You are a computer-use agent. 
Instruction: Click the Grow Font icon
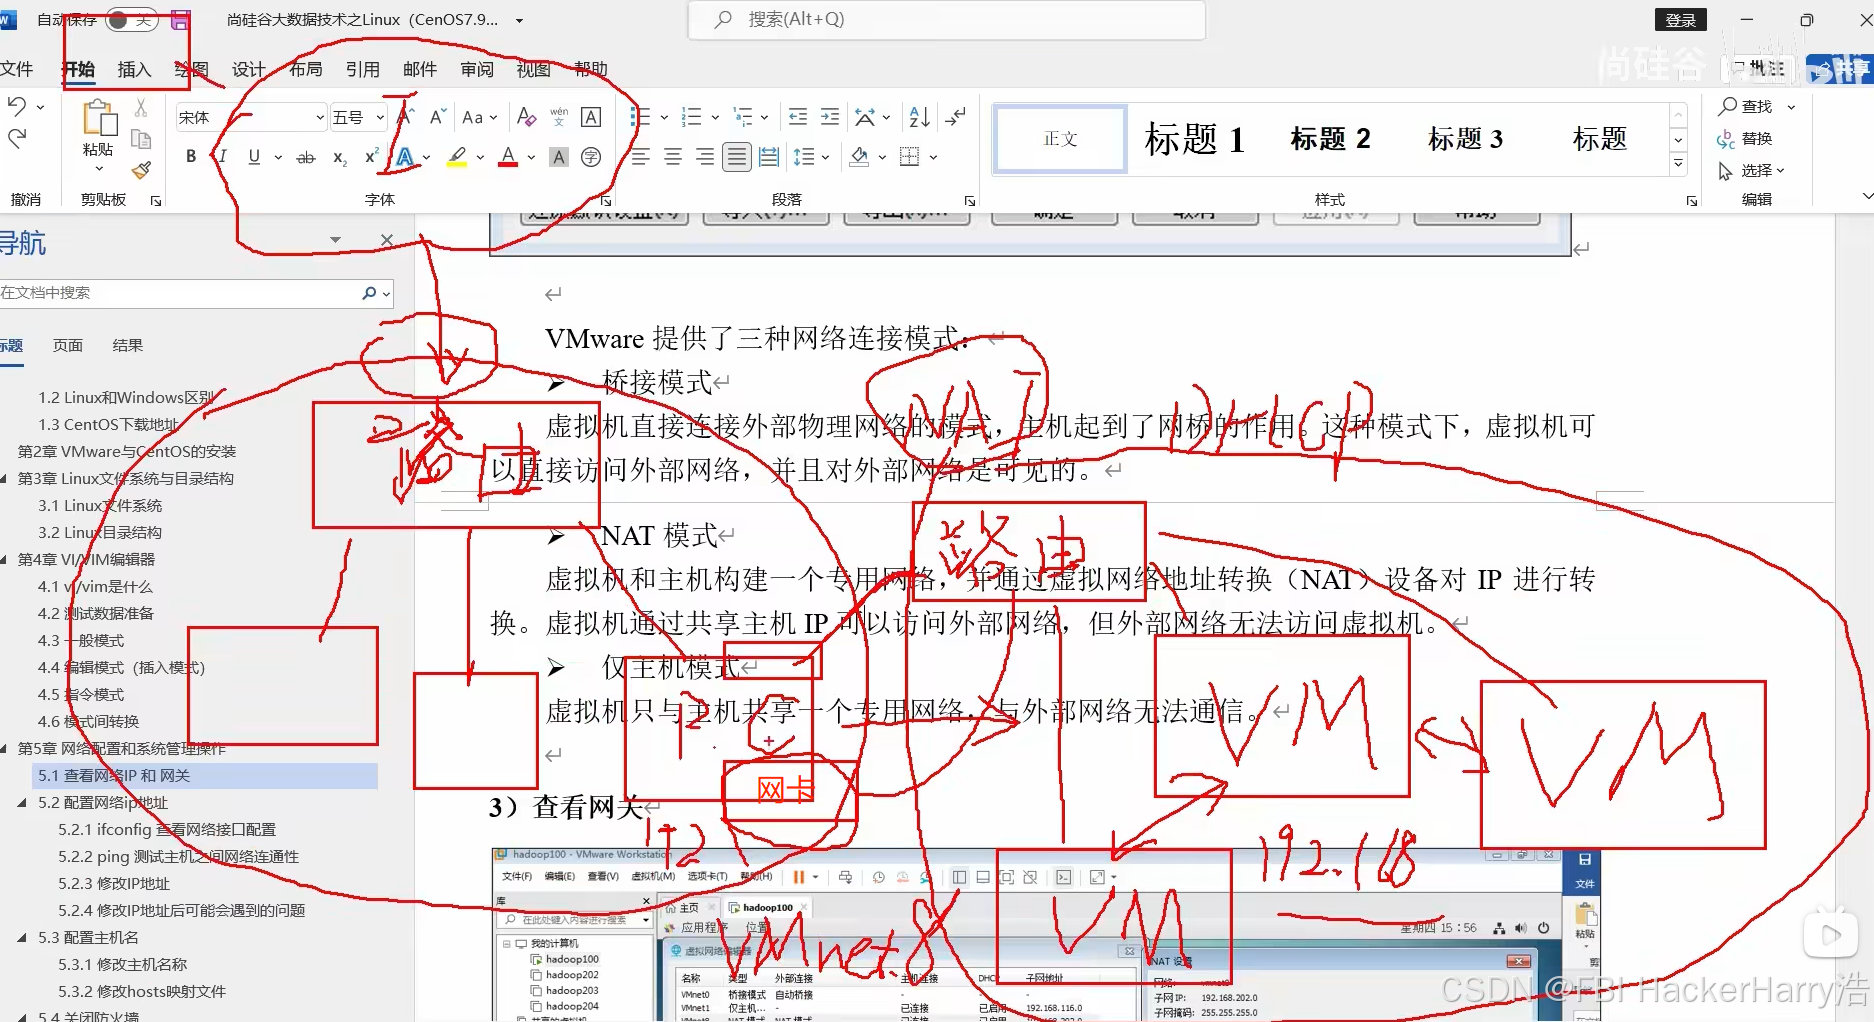[405, 117]
